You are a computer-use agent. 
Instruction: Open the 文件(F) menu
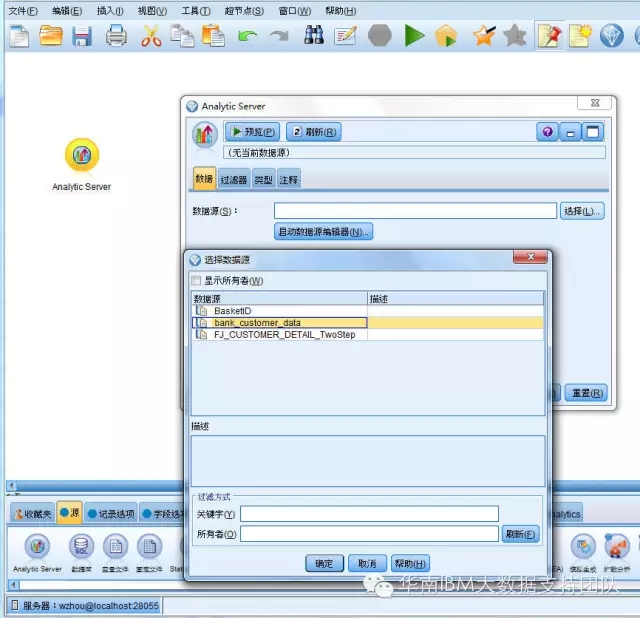point(23,11)
